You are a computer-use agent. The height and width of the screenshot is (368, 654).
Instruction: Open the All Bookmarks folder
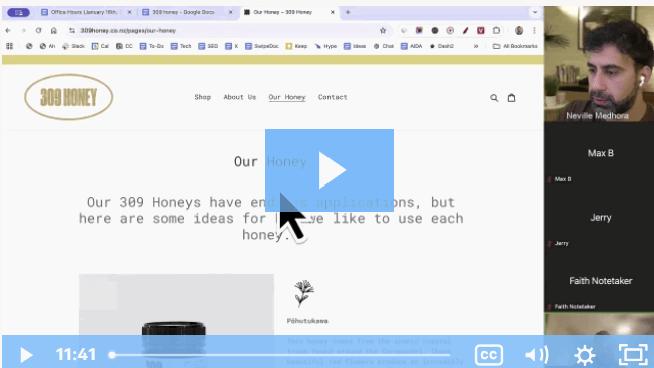point(516,46)
